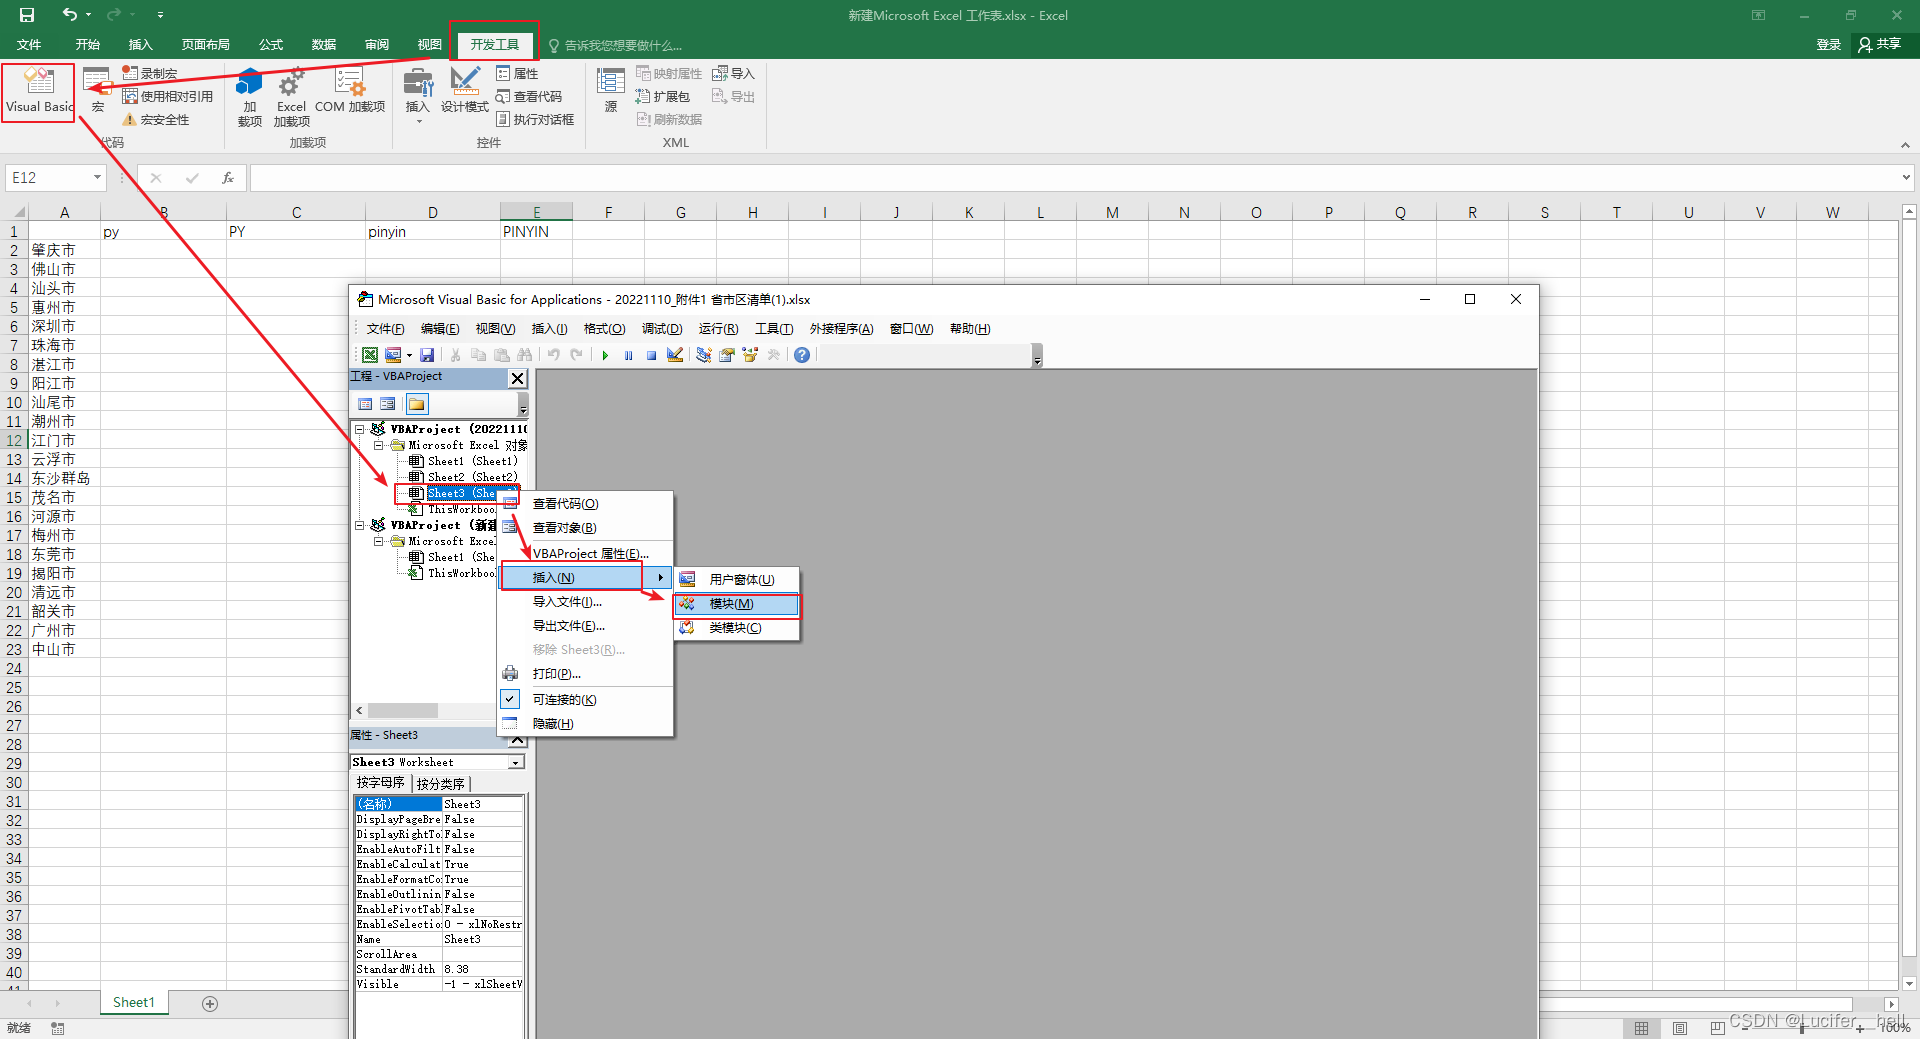Open control 属性 properties in ribbon
Image resolution: width=1920 pixels, height=1039 pixels.
517,73
